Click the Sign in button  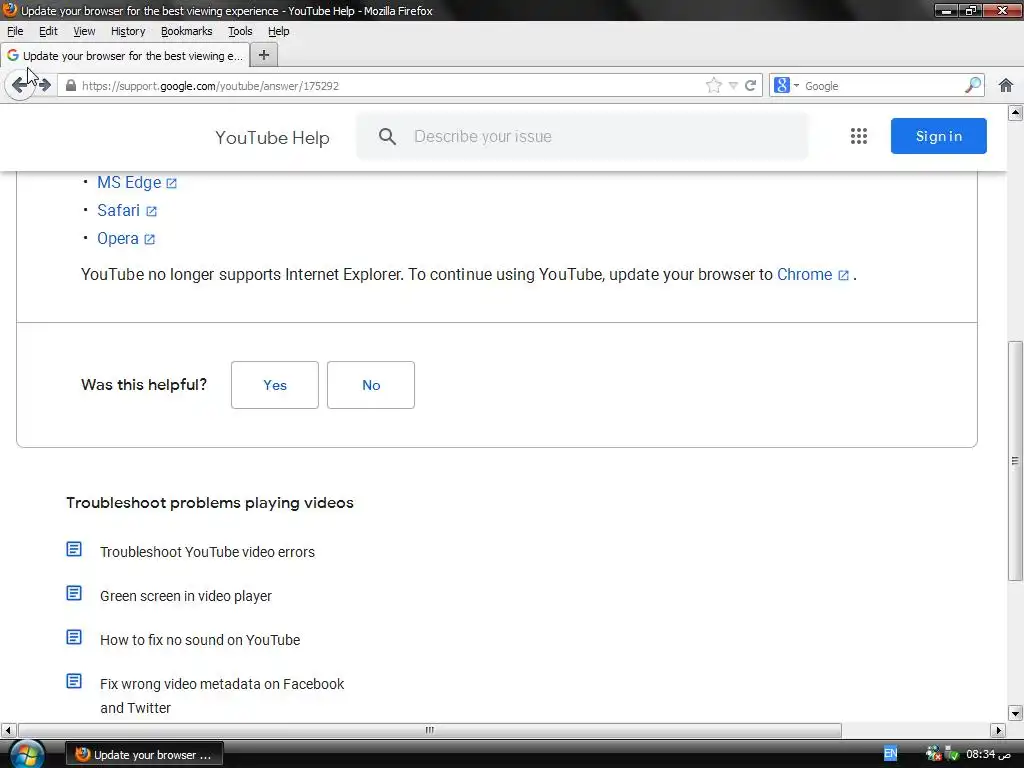[938, 136]
